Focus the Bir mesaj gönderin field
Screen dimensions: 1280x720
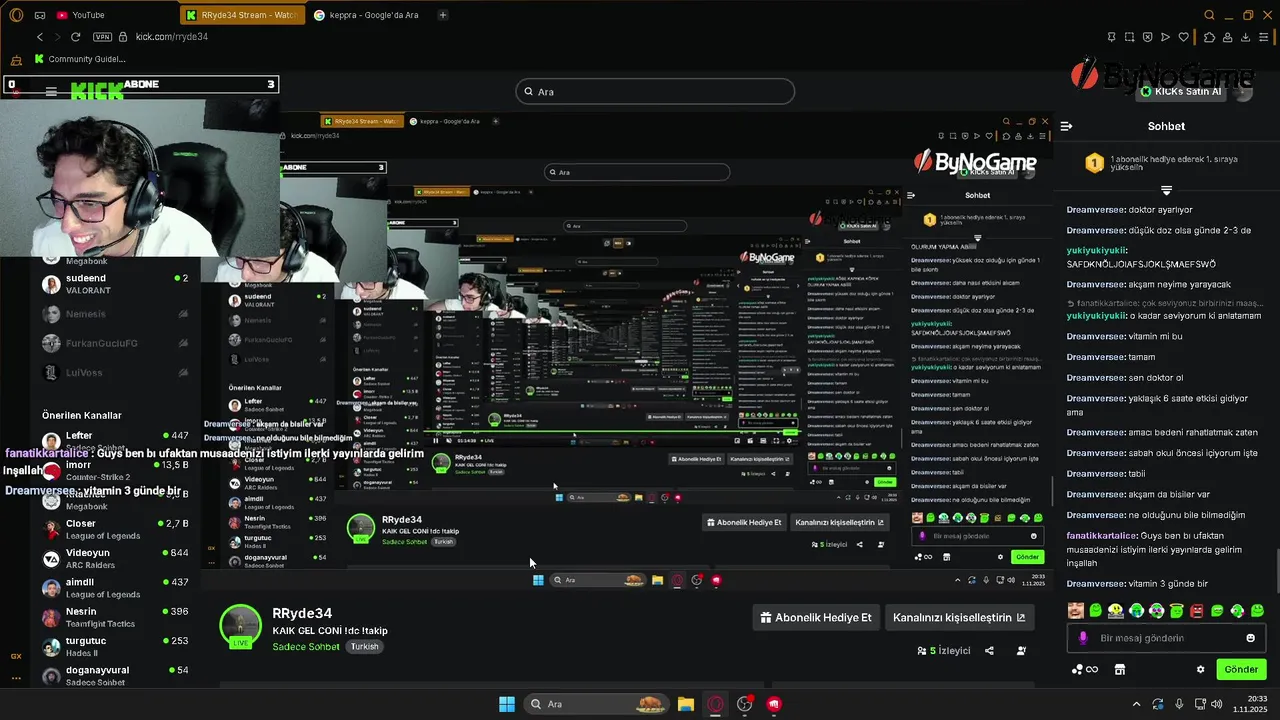(1166, 638)
